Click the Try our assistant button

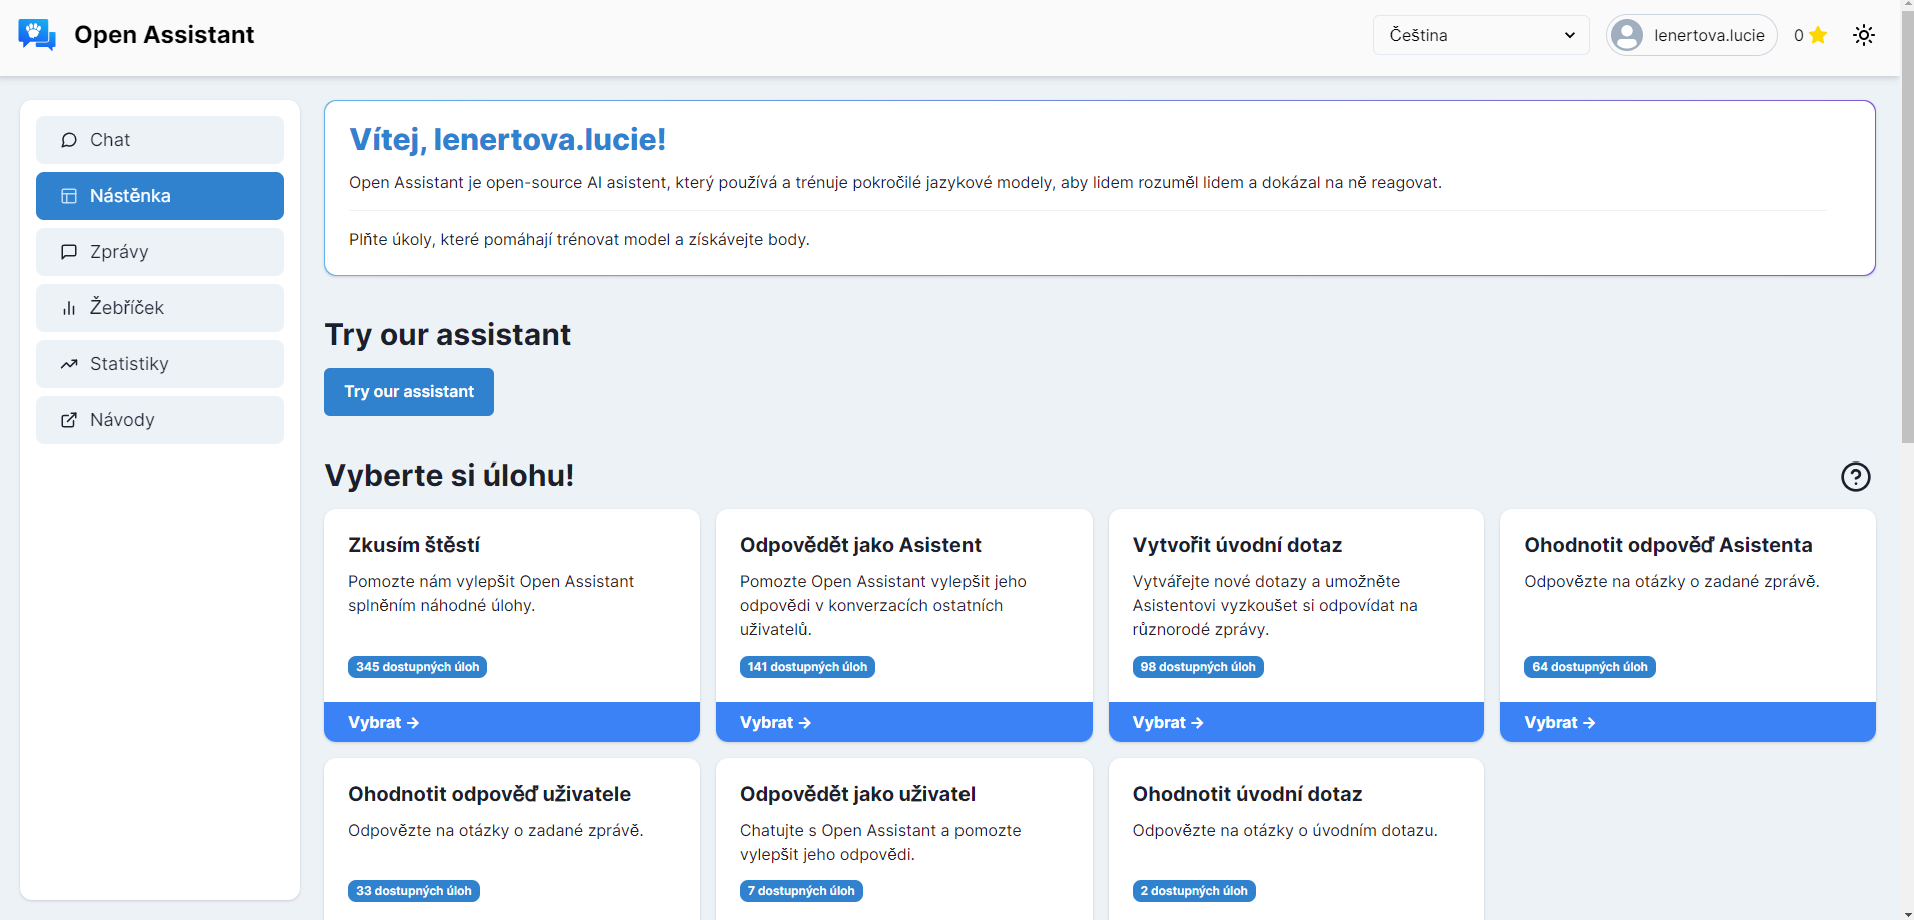pos(409,392)
